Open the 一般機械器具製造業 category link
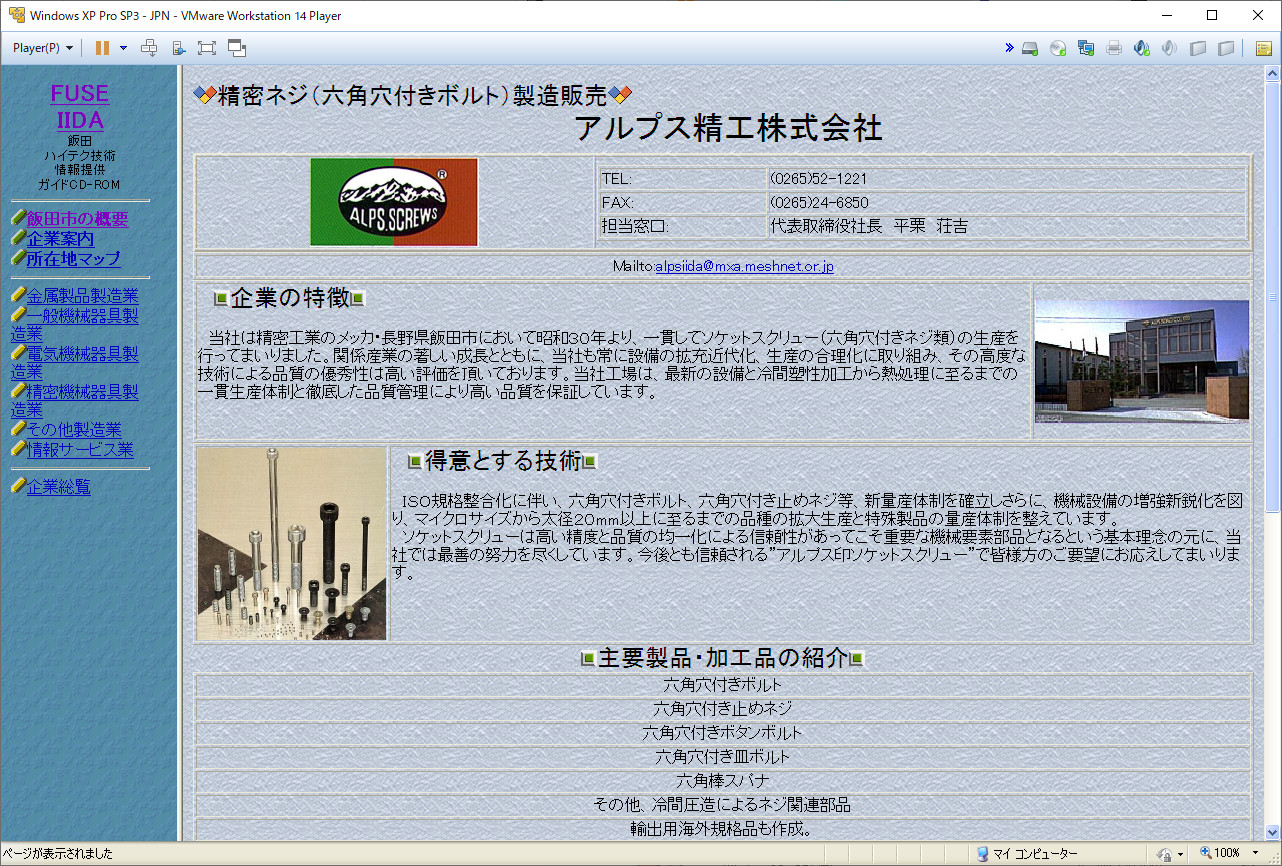The width and height of the screenshot is (1282, 866). click(x=75, y=325)
